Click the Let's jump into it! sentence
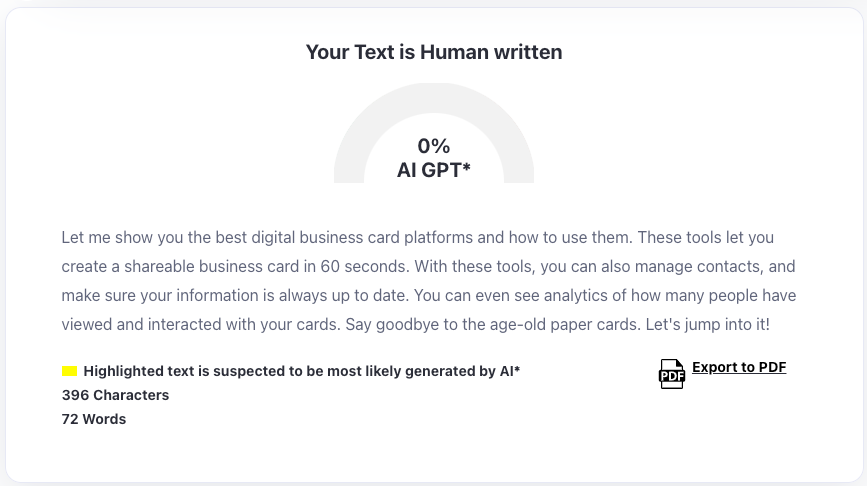Screen dimensions: 867x486 tap(707, 325)
